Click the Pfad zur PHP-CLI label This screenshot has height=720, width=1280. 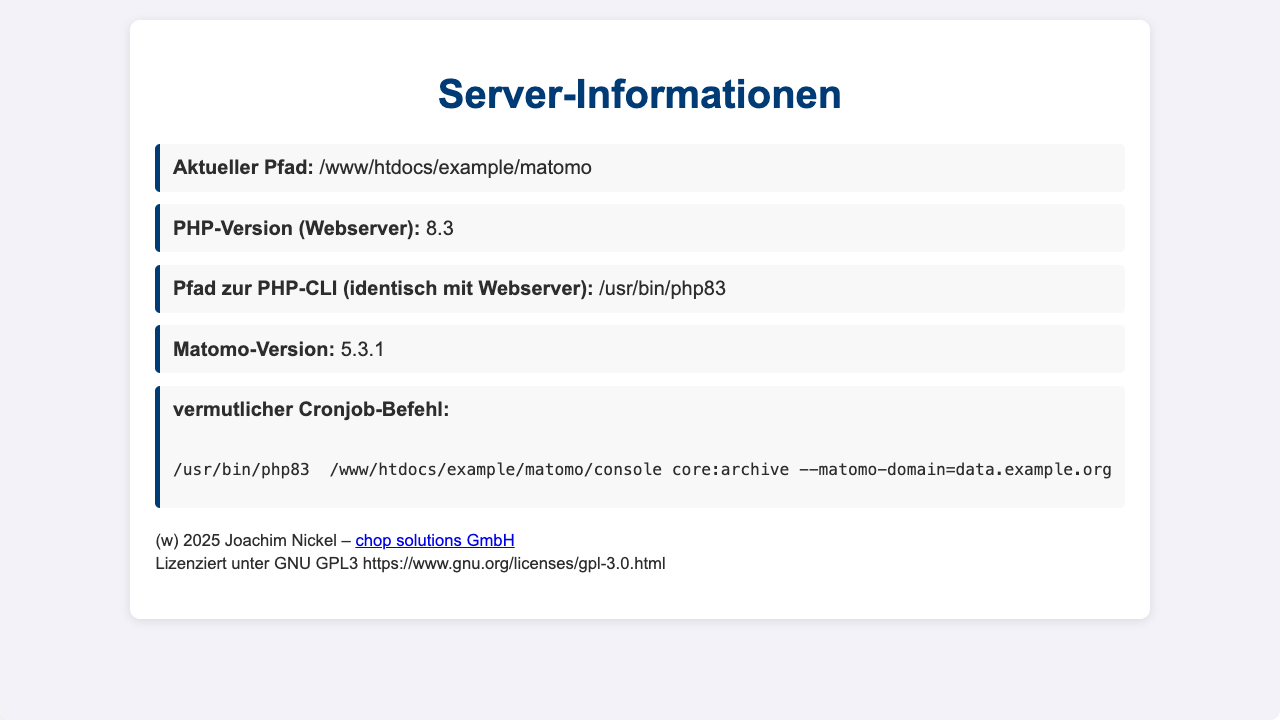coord(383,289)
